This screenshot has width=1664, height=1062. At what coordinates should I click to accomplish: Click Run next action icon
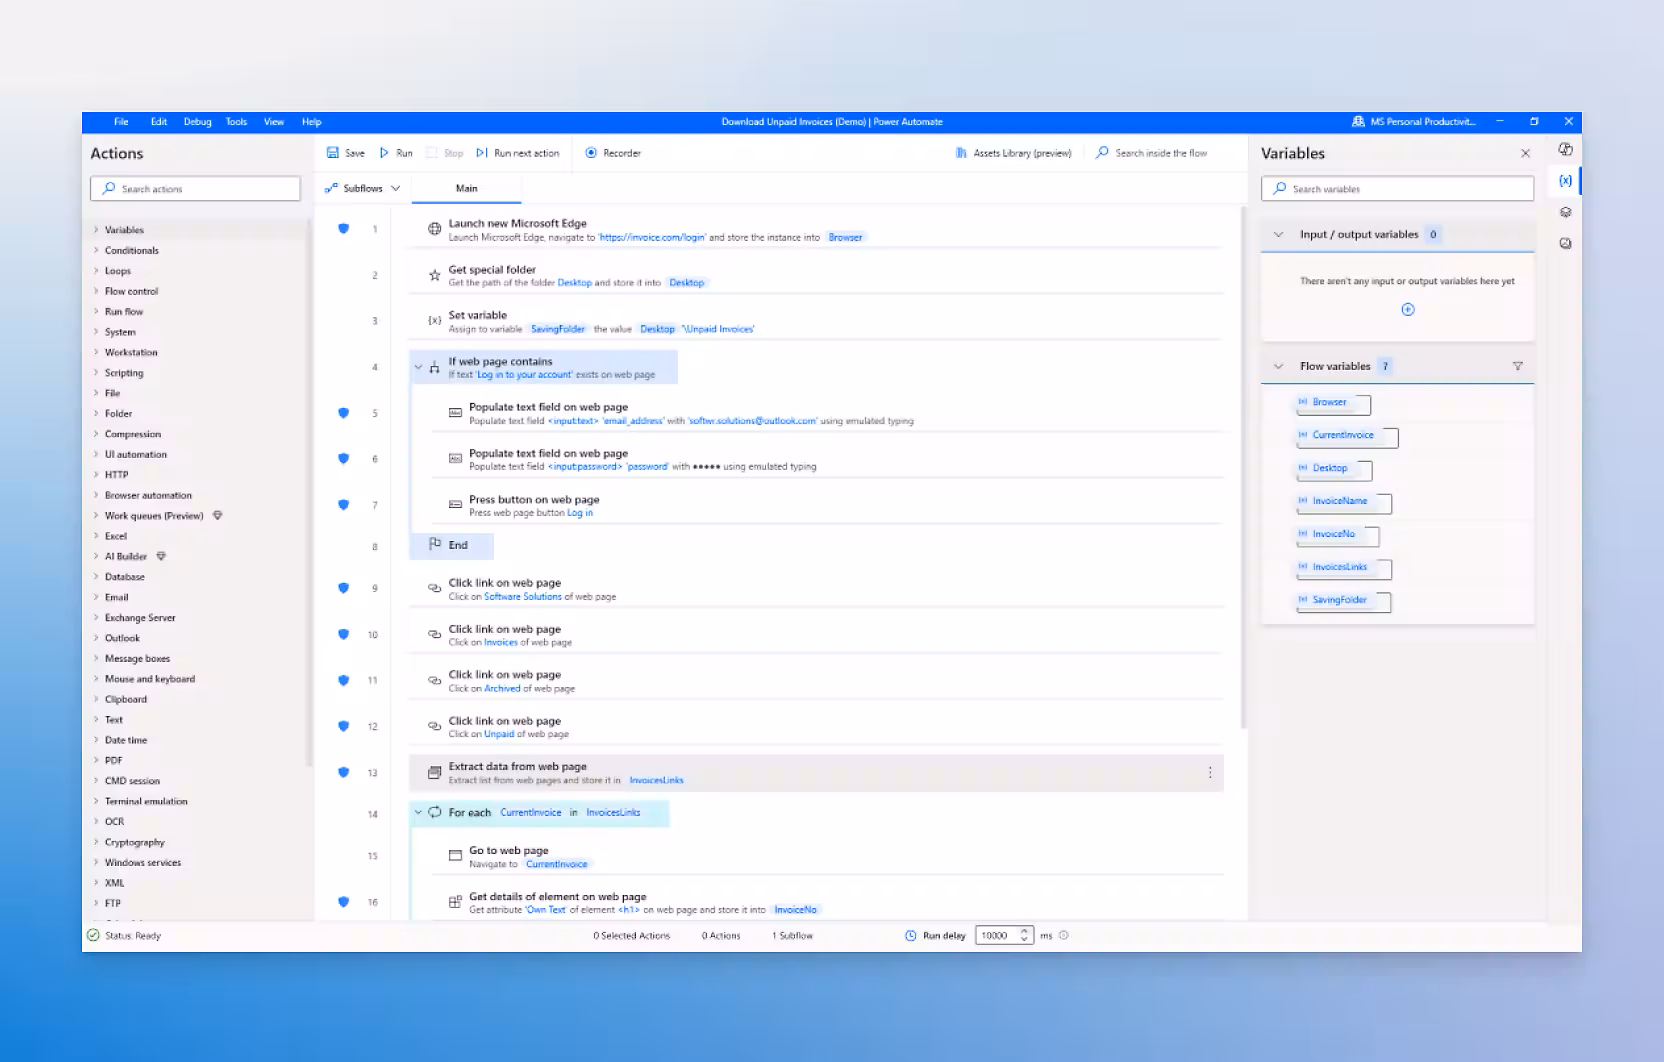tap(482, 153)
